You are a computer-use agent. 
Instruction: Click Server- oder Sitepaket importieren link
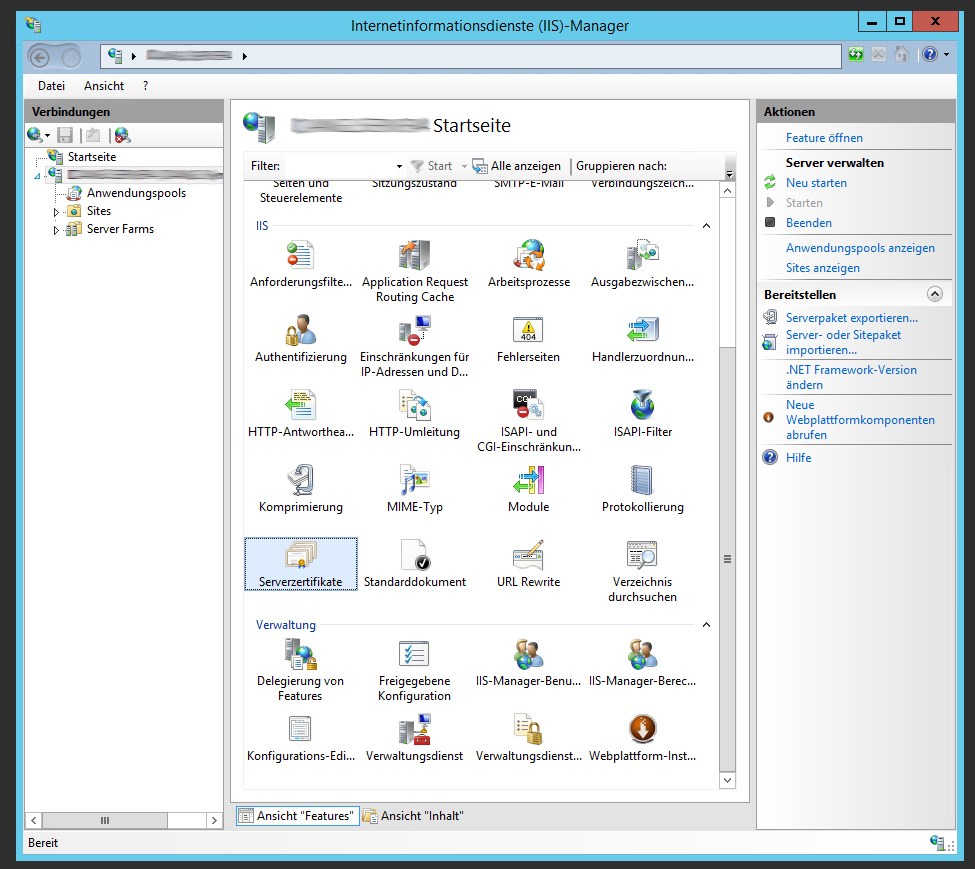coord(843,343)
